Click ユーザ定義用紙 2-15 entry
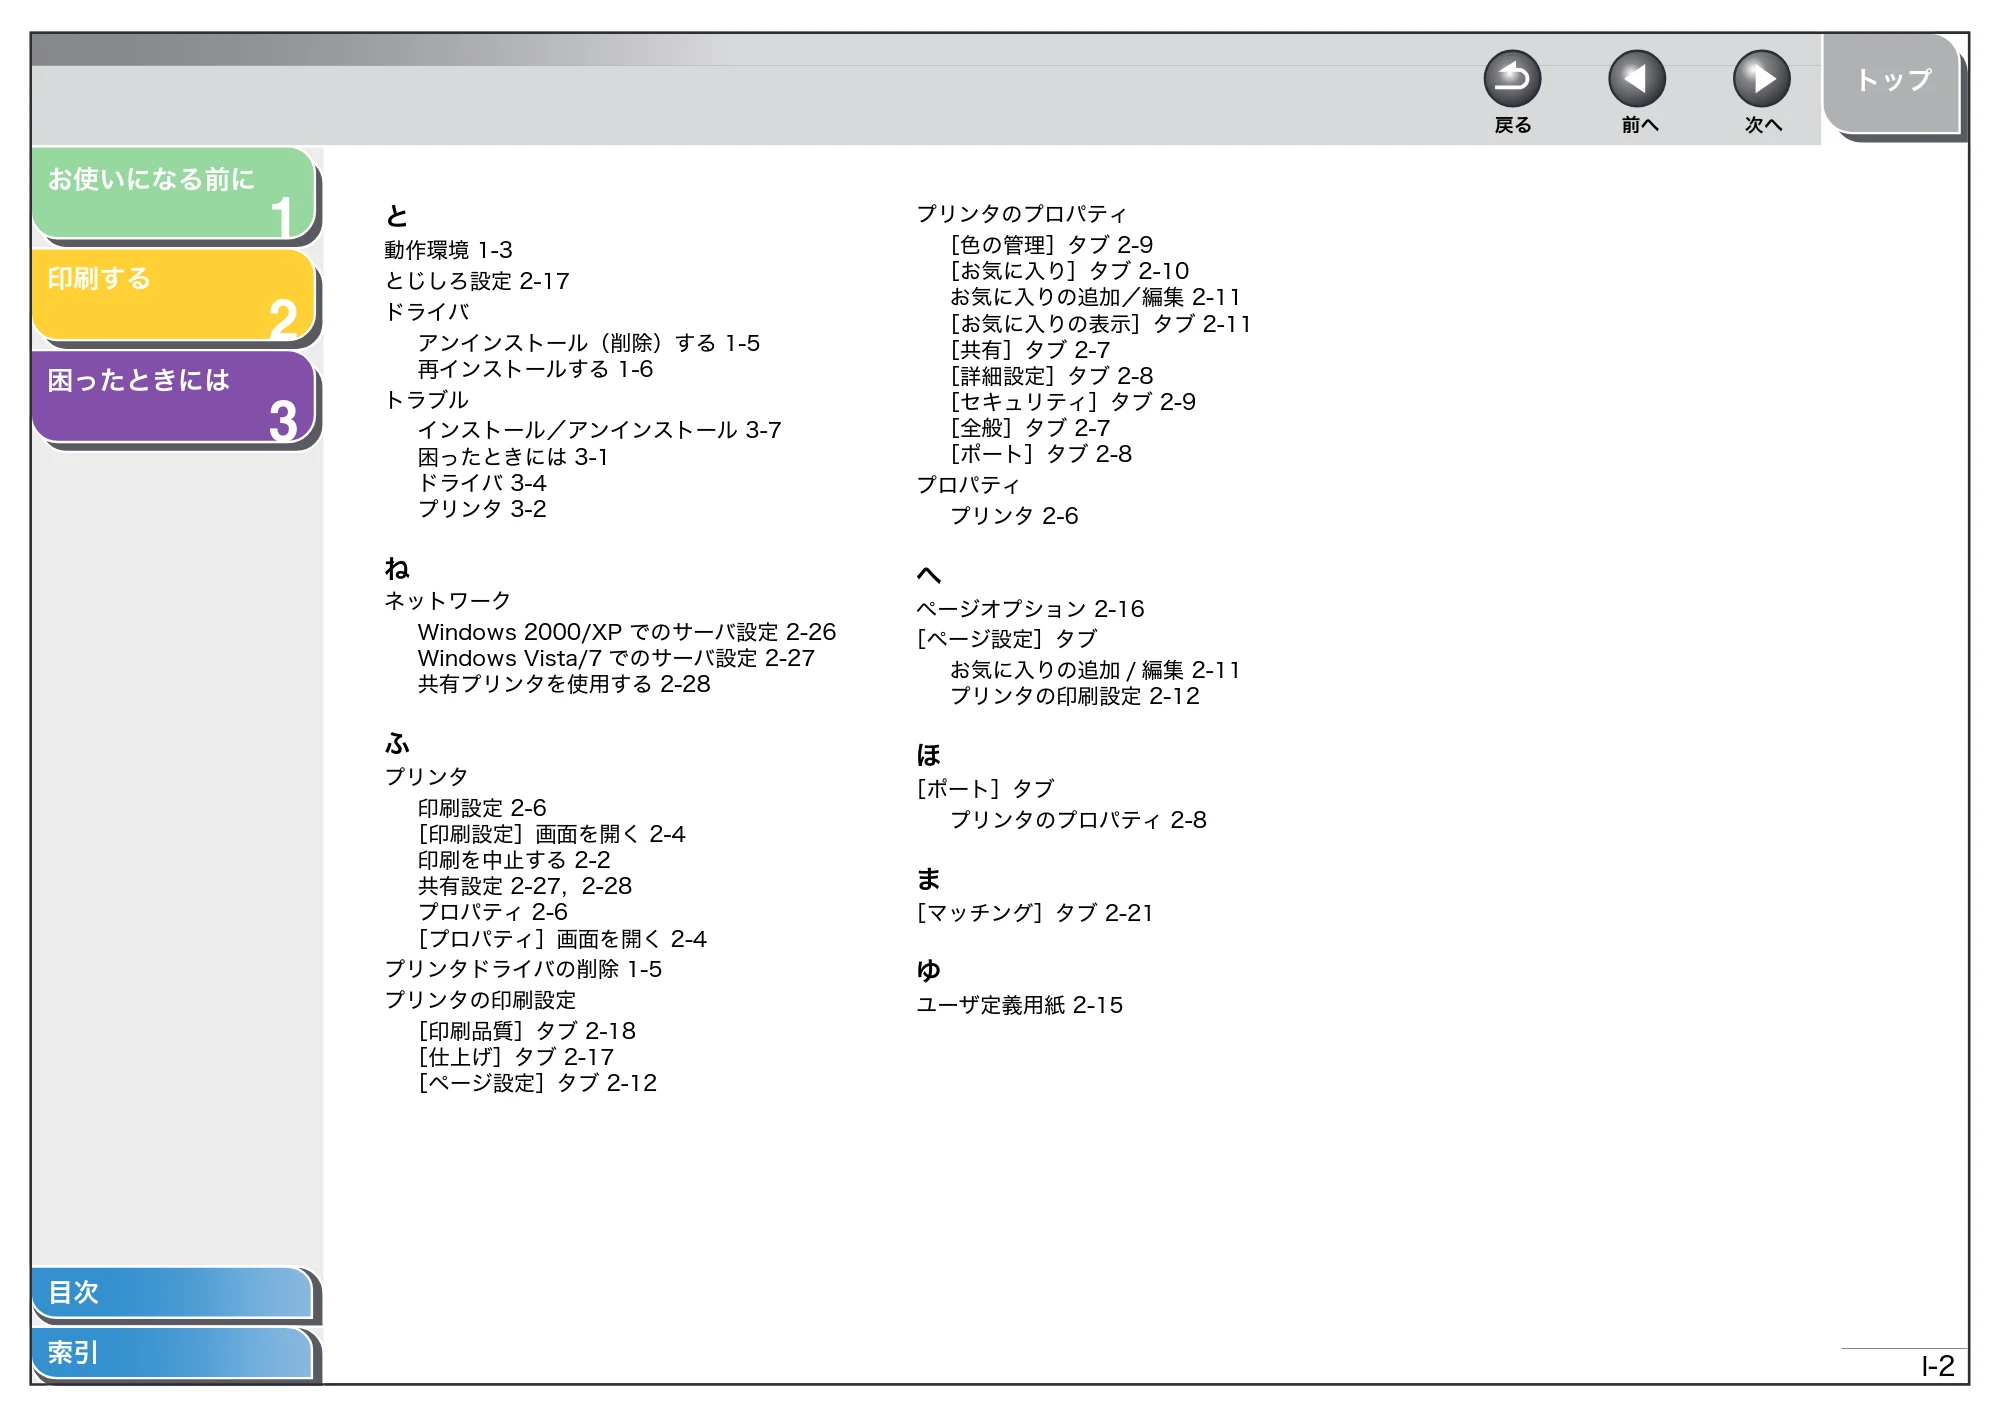 pos(1020,1005)
